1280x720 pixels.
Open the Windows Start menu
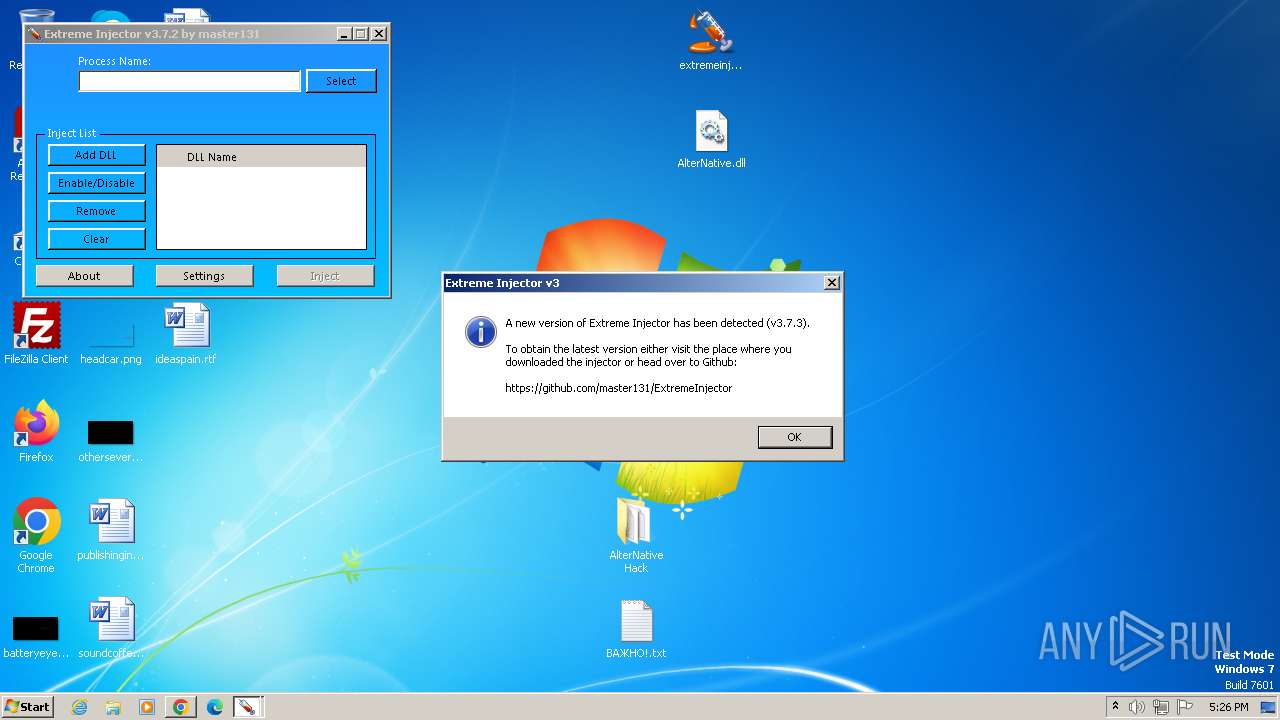pos(28,707)
